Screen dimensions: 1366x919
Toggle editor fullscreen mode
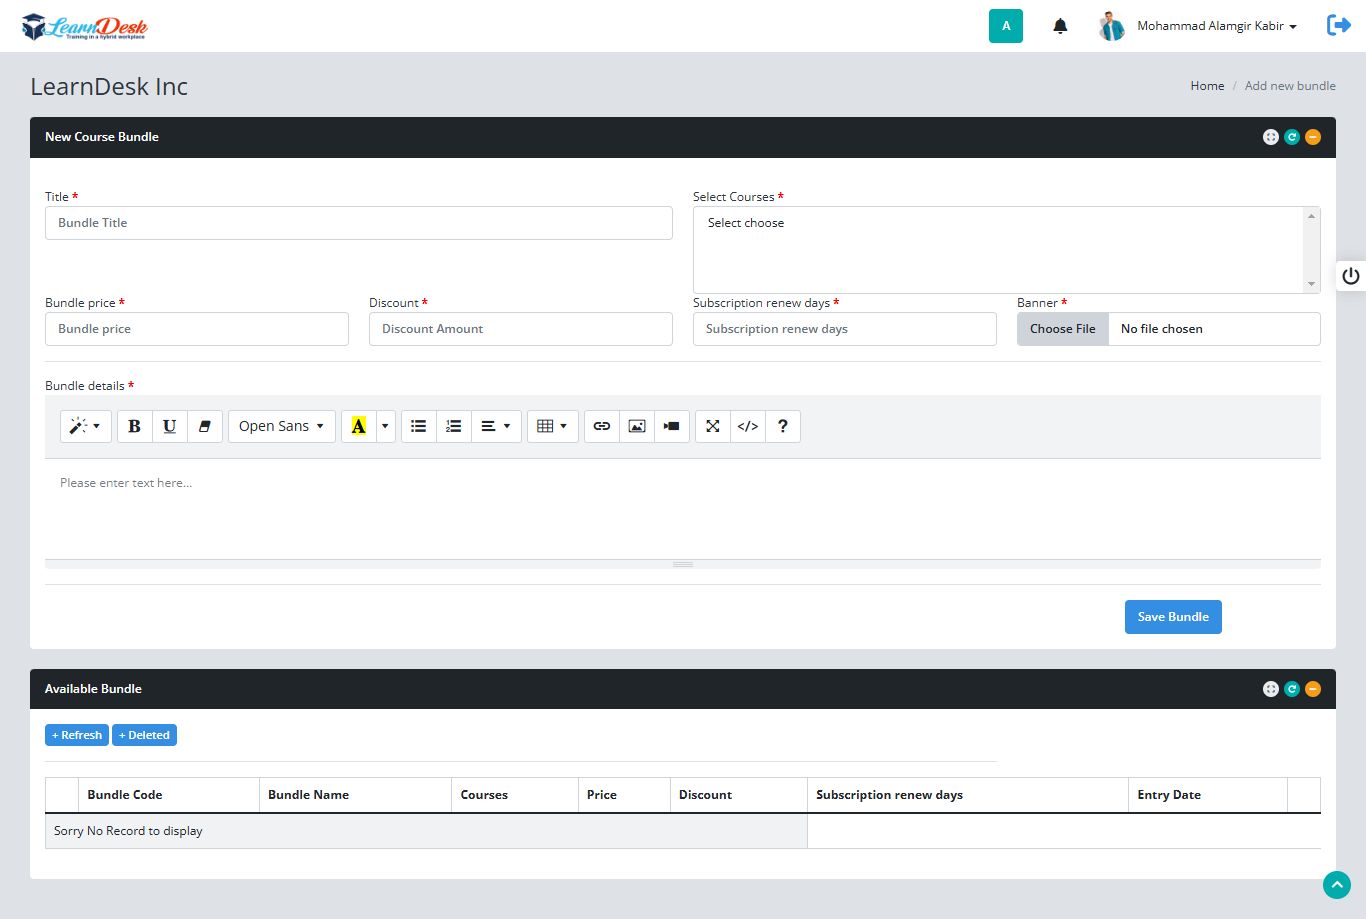coord(713,426)
